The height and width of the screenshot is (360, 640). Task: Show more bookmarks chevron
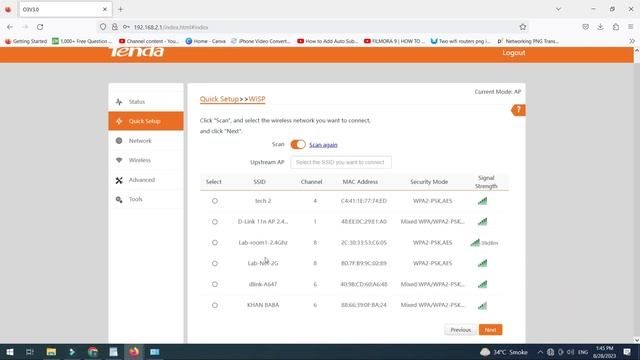pyautogui.click(x=632, y=41)
